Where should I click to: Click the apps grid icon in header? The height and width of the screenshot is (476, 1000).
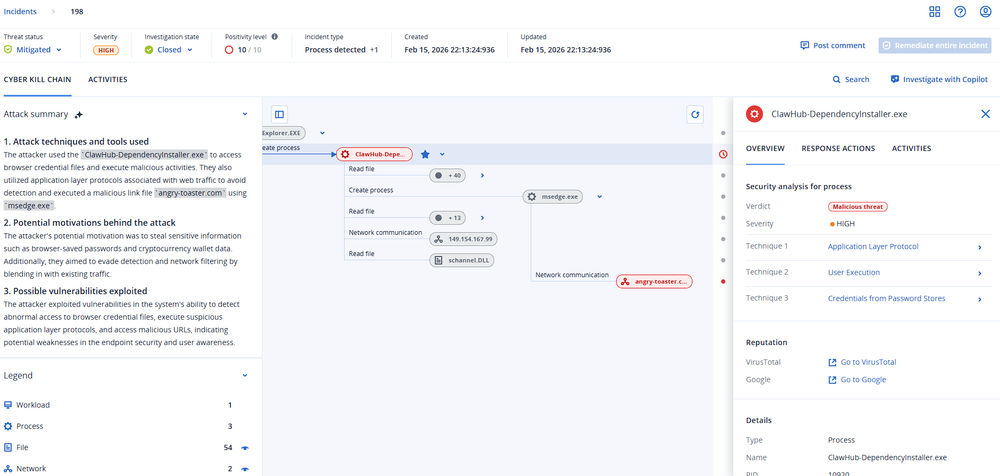pos(934,12)
